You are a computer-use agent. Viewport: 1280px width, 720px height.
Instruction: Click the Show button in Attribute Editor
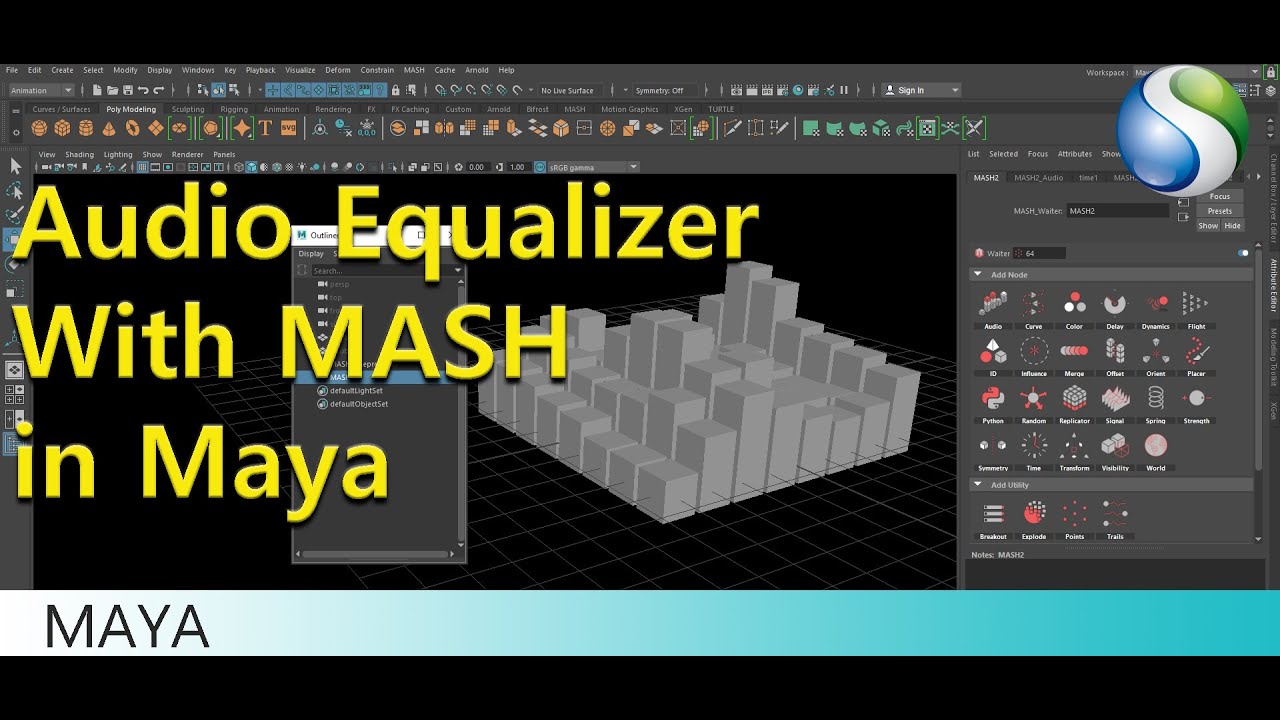(x=1208, y=226)
